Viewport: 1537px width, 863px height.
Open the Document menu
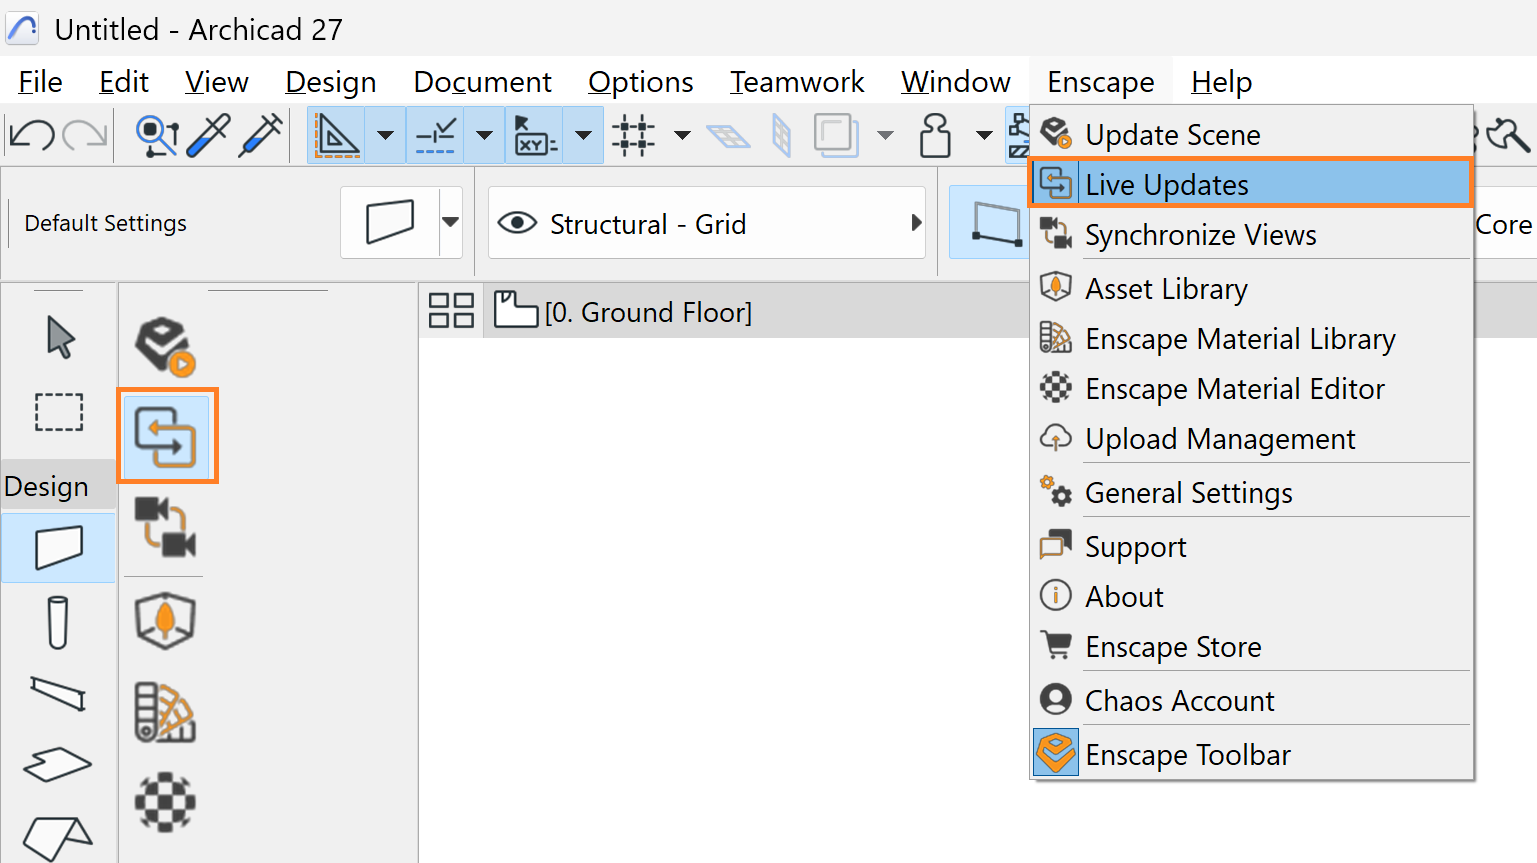482,82
